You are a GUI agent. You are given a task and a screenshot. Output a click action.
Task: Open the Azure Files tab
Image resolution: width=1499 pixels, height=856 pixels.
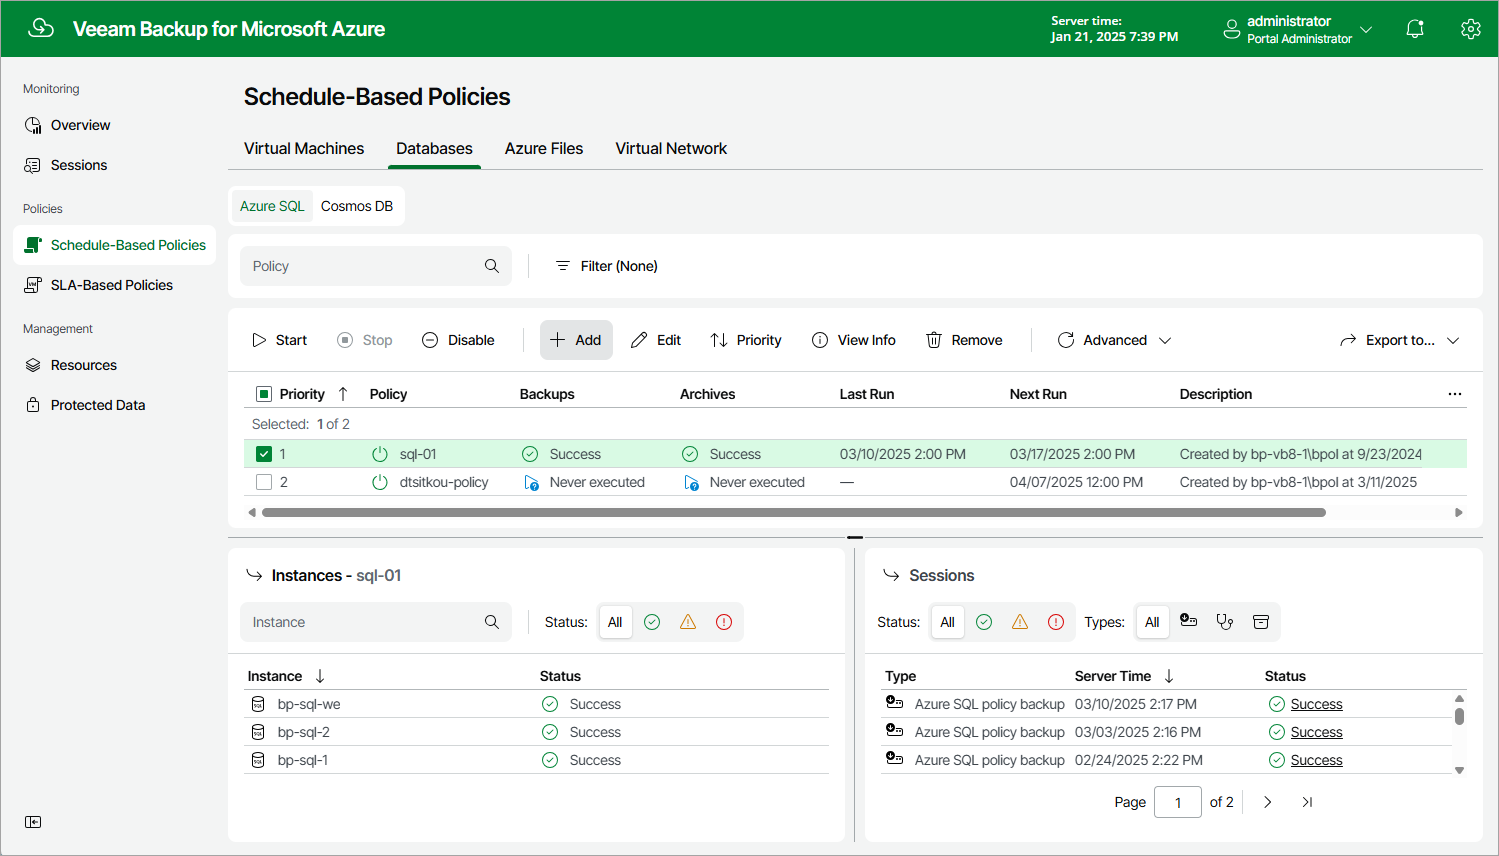tap(544, 148)
